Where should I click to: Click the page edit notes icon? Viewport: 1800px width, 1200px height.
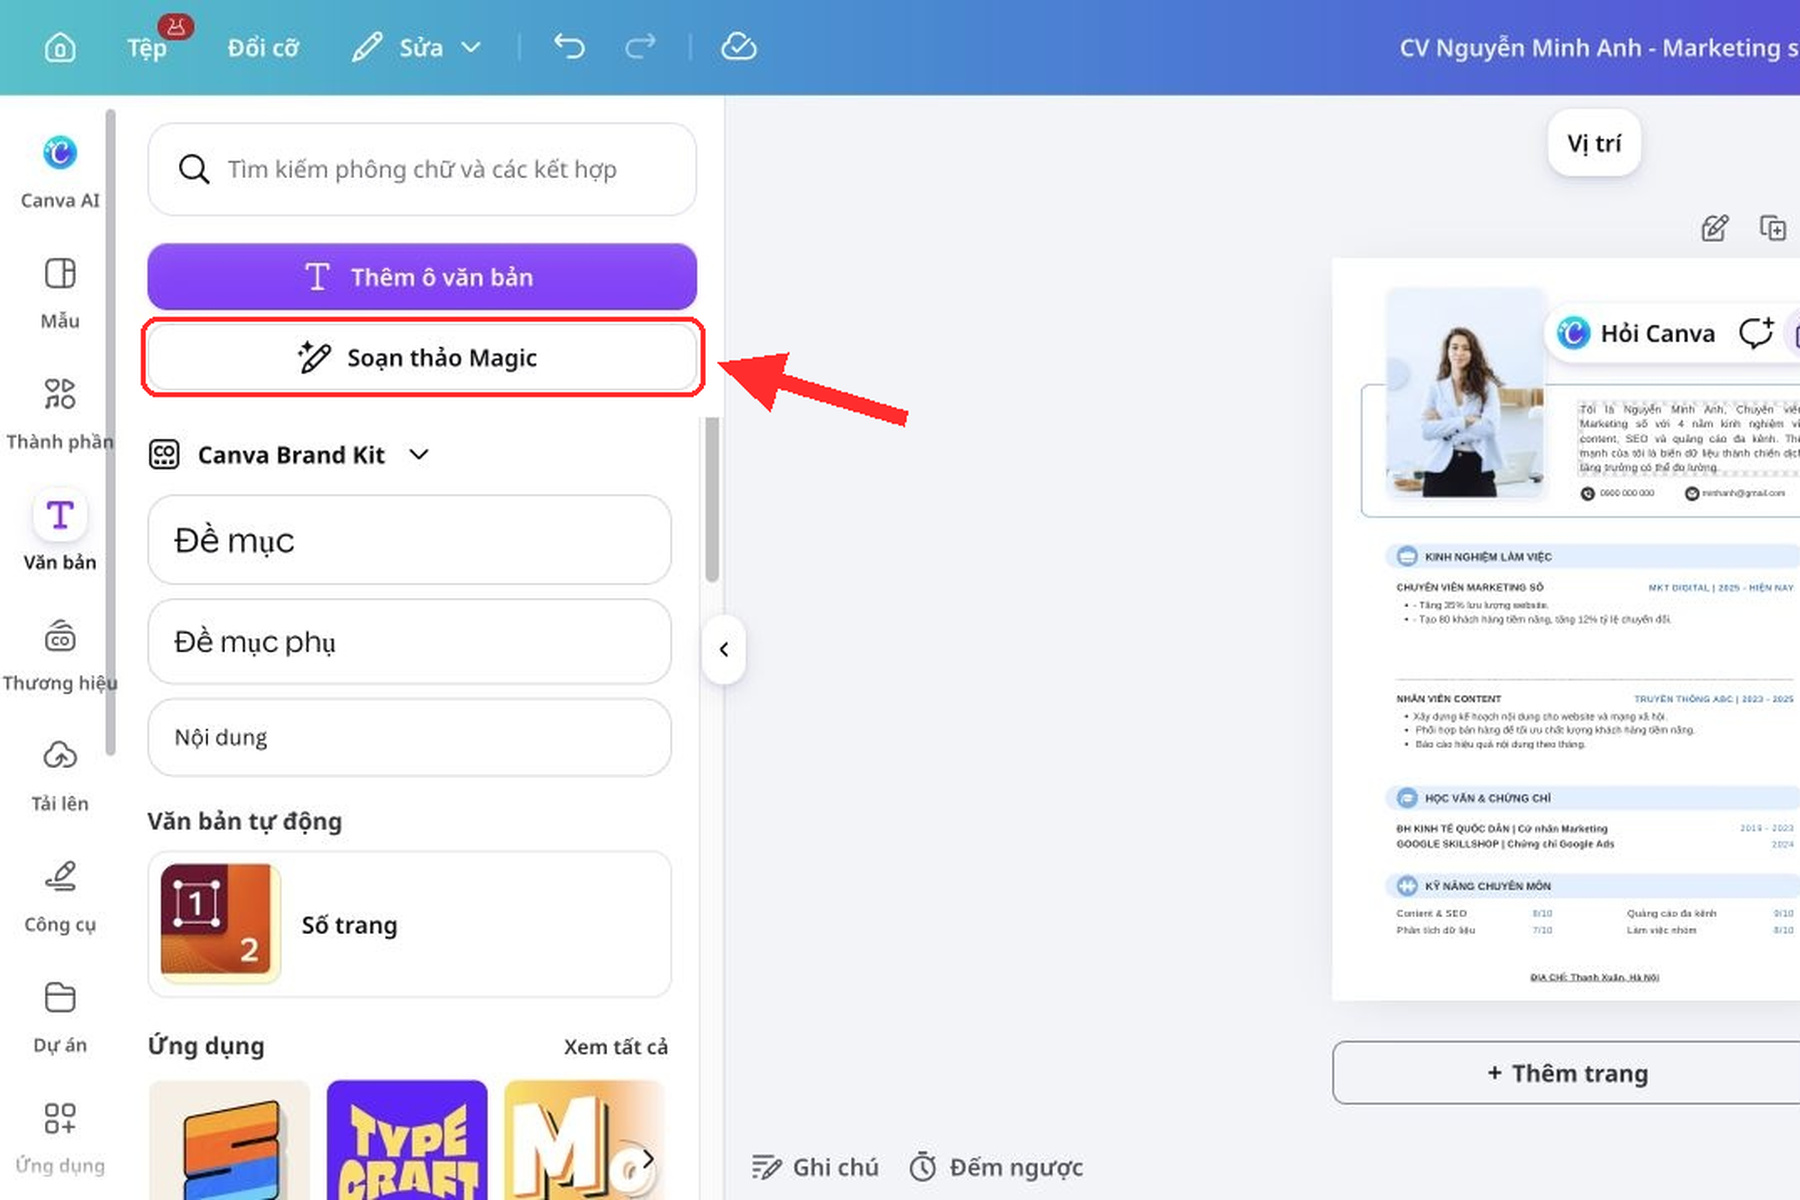point(1715,228)
